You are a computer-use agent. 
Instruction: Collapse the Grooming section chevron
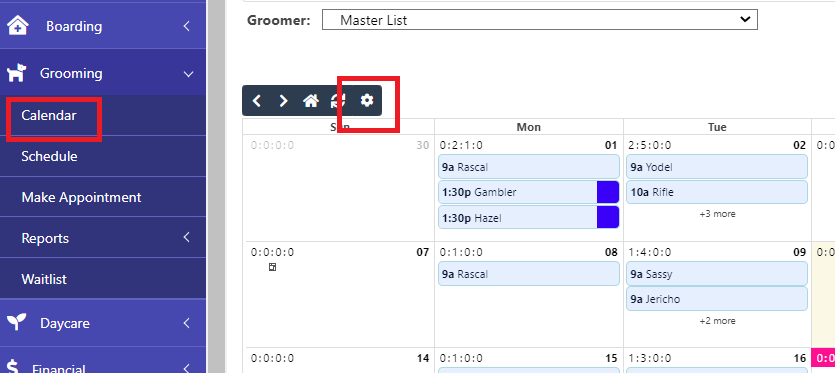[x=188, y=74]
